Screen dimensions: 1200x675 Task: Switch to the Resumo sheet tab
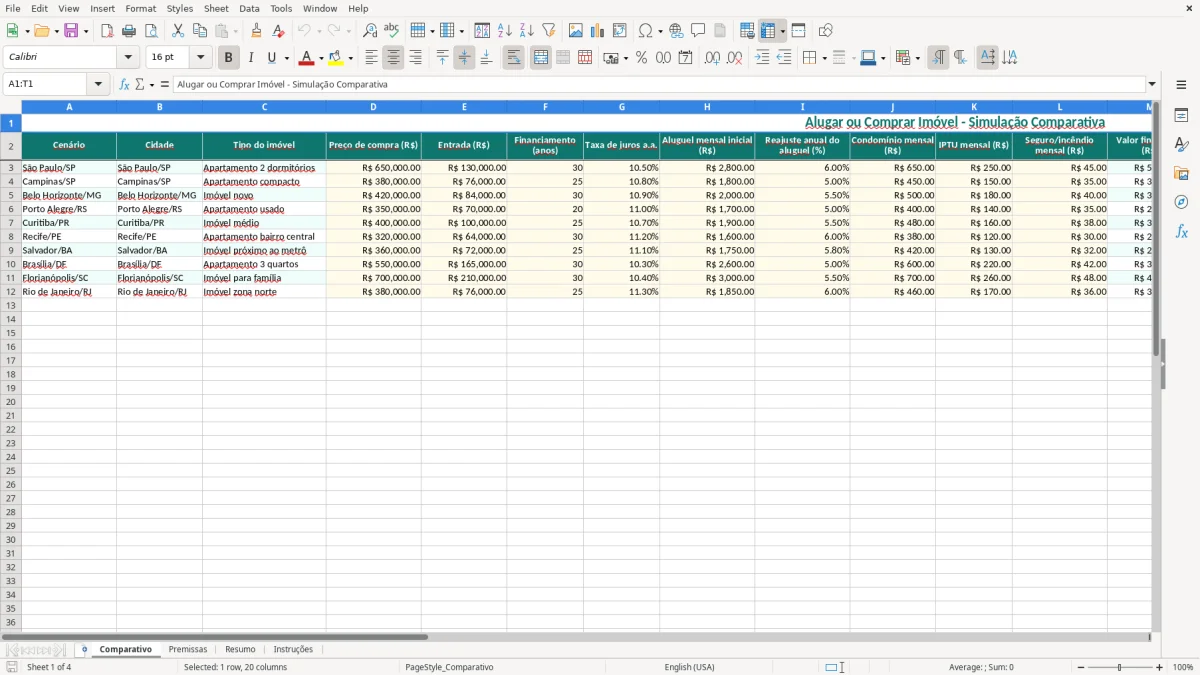tap(240, 649)
